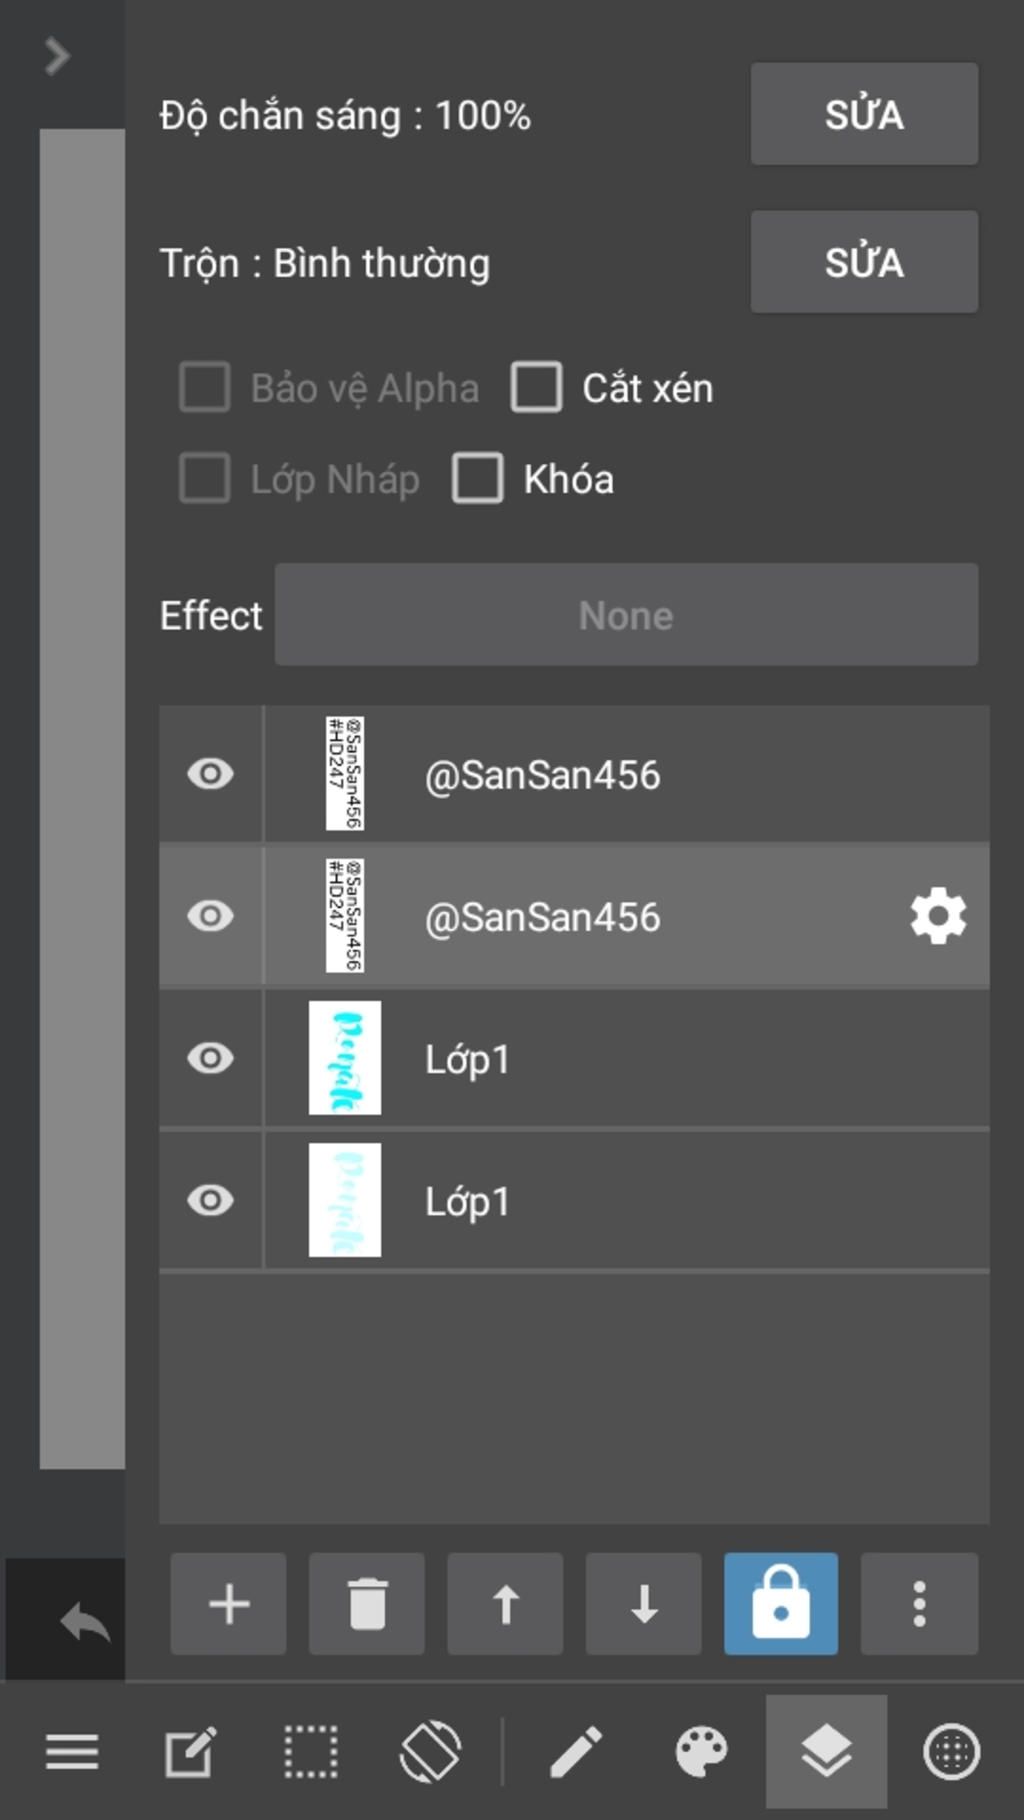Hide the top @SanSan456 layer
This screenshot has height=1820, width=1024.
point(210,774)
